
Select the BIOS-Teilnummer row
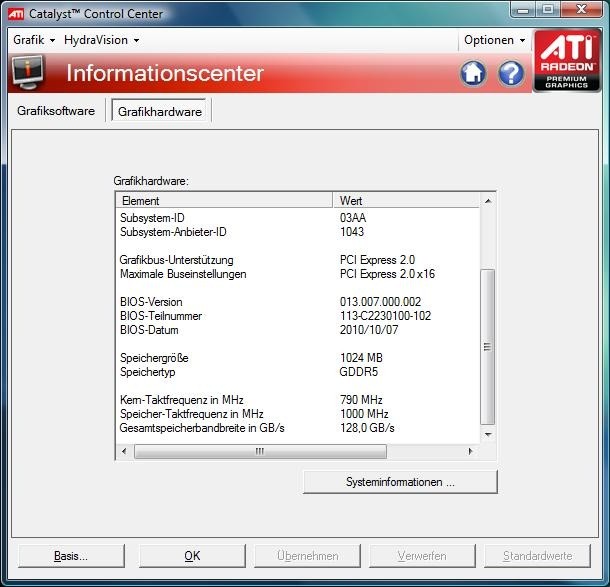(x=298, y=316)
